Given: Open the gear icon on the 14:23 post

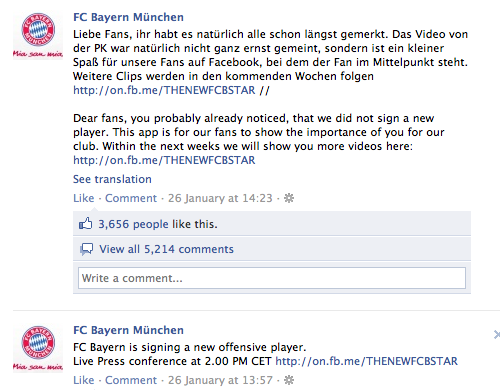Looking at the screenshot, I should pos(289,198).
